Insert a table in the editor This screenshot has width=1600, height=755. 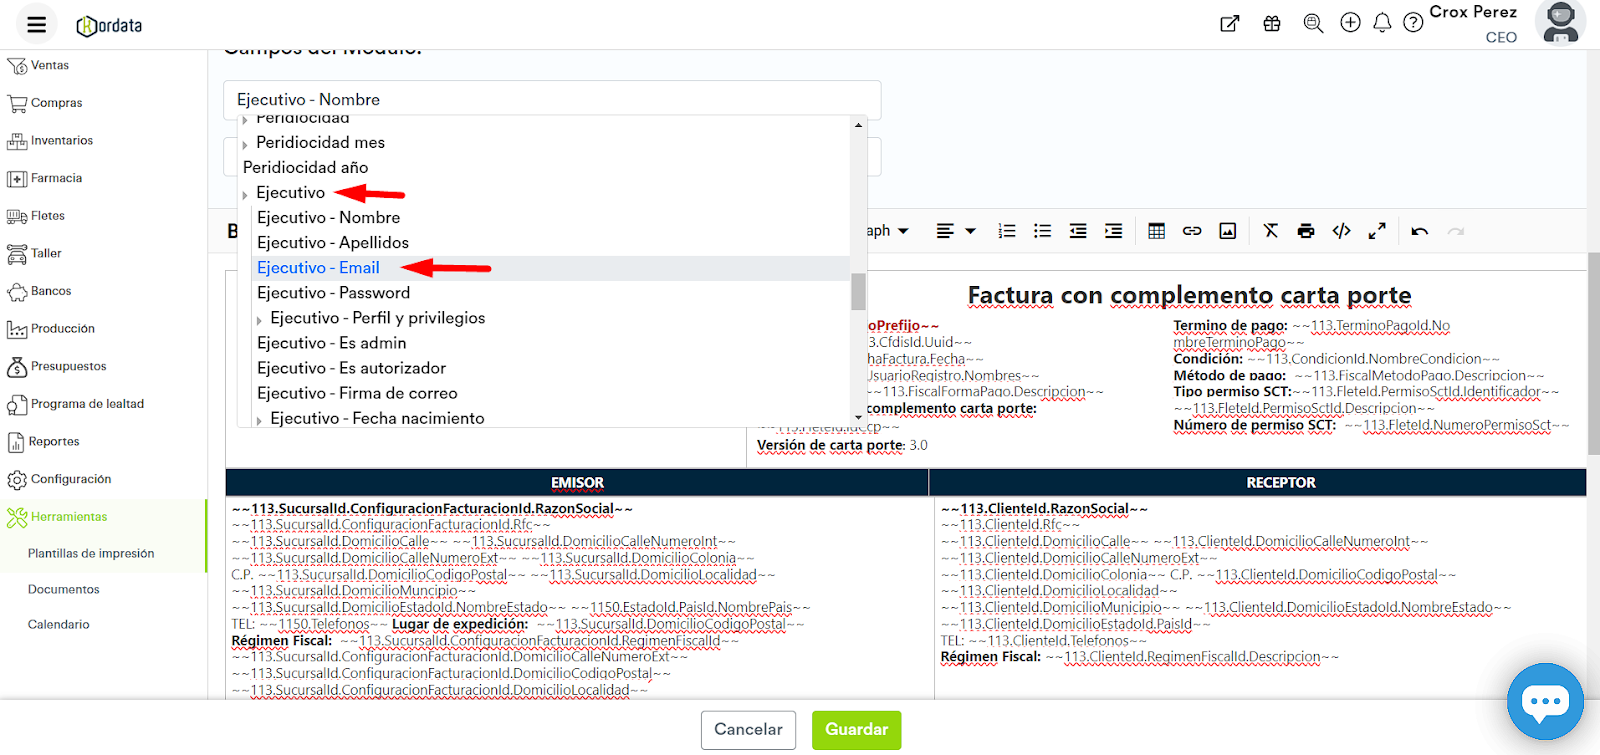(x=1156, y=231)
